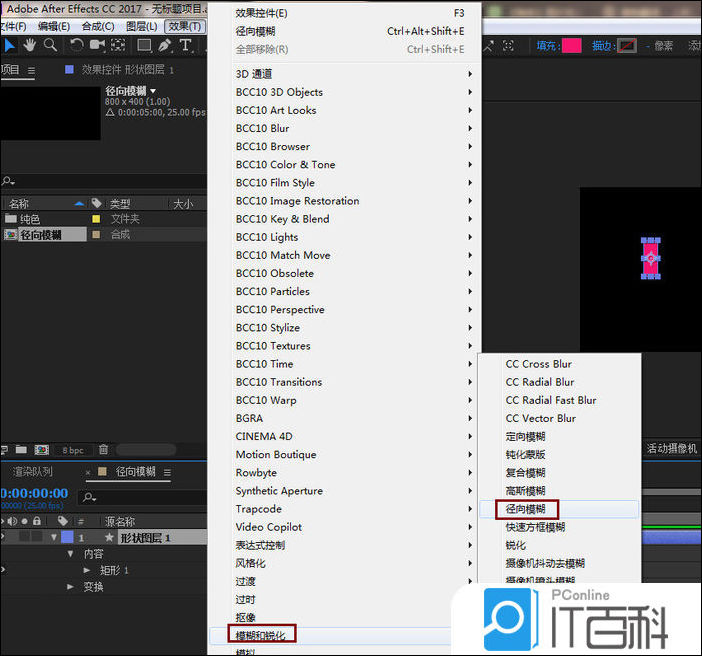Select the Selection arrow tool
The width and height of the screenshot is (702, 656).
point(9,45)
